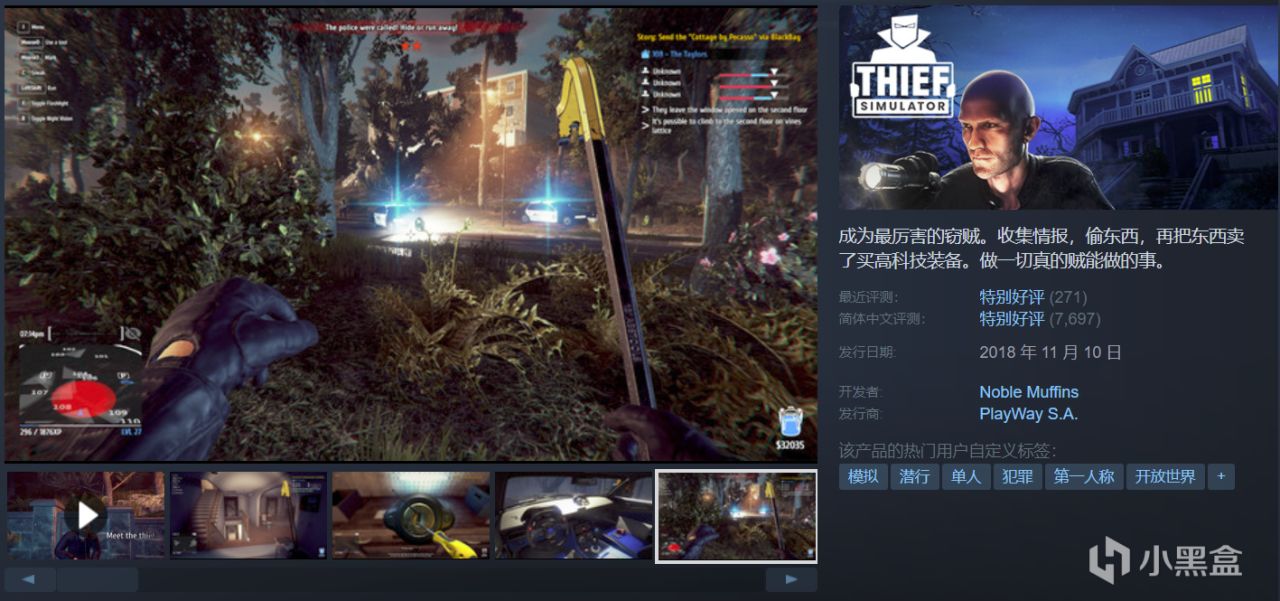Image resolution: width=1280 pixels, height=601 pixels.
Task: Click the '发行日期' label
Action: pyautogui.click(x=867, y=352)
